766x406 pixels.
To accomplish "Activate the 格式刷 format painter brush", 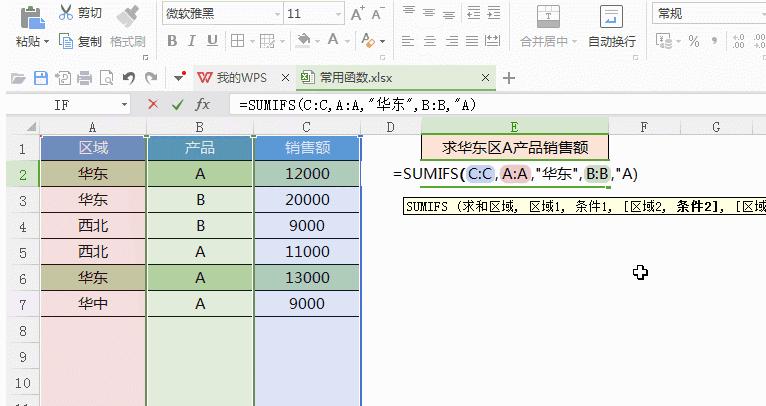I will pyautogui.click(x=128, y=16).
